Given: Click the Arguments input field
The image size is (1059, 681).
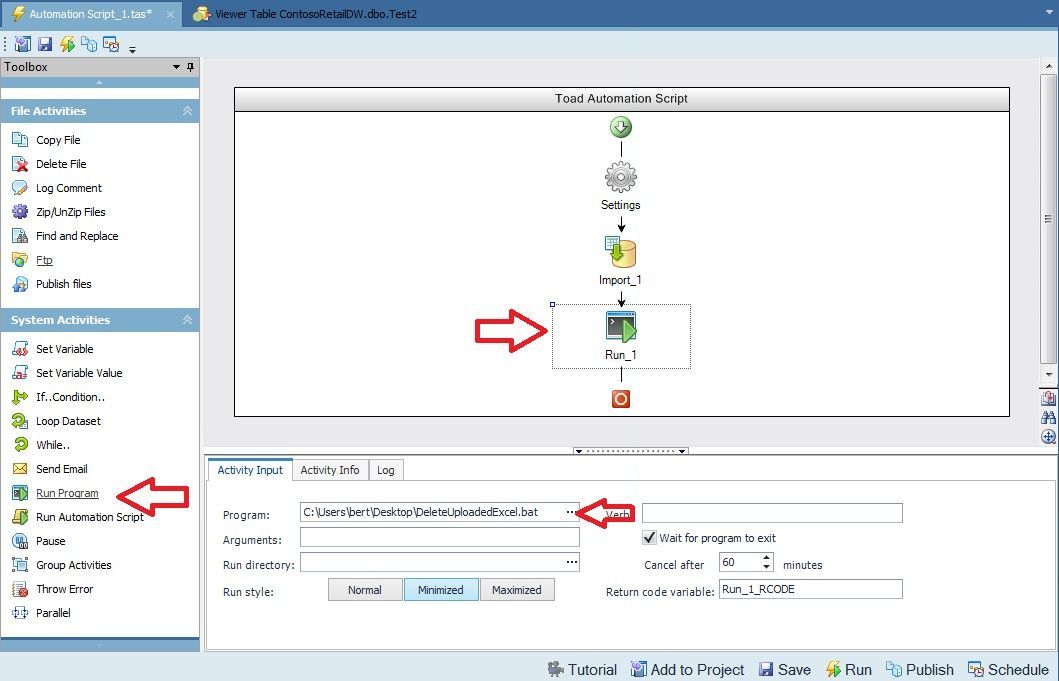Looking at the screenshot, I should point(440,537).
